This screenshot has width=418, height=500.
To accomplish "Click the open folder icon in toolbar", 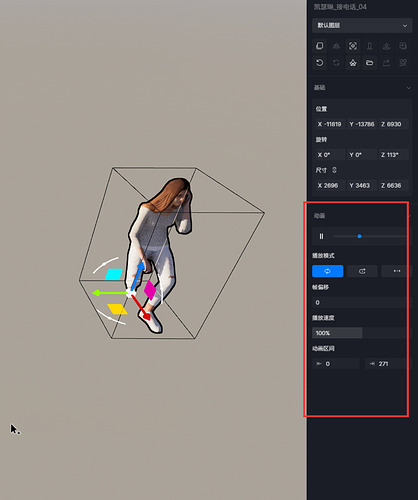I will tap(369, 63).
